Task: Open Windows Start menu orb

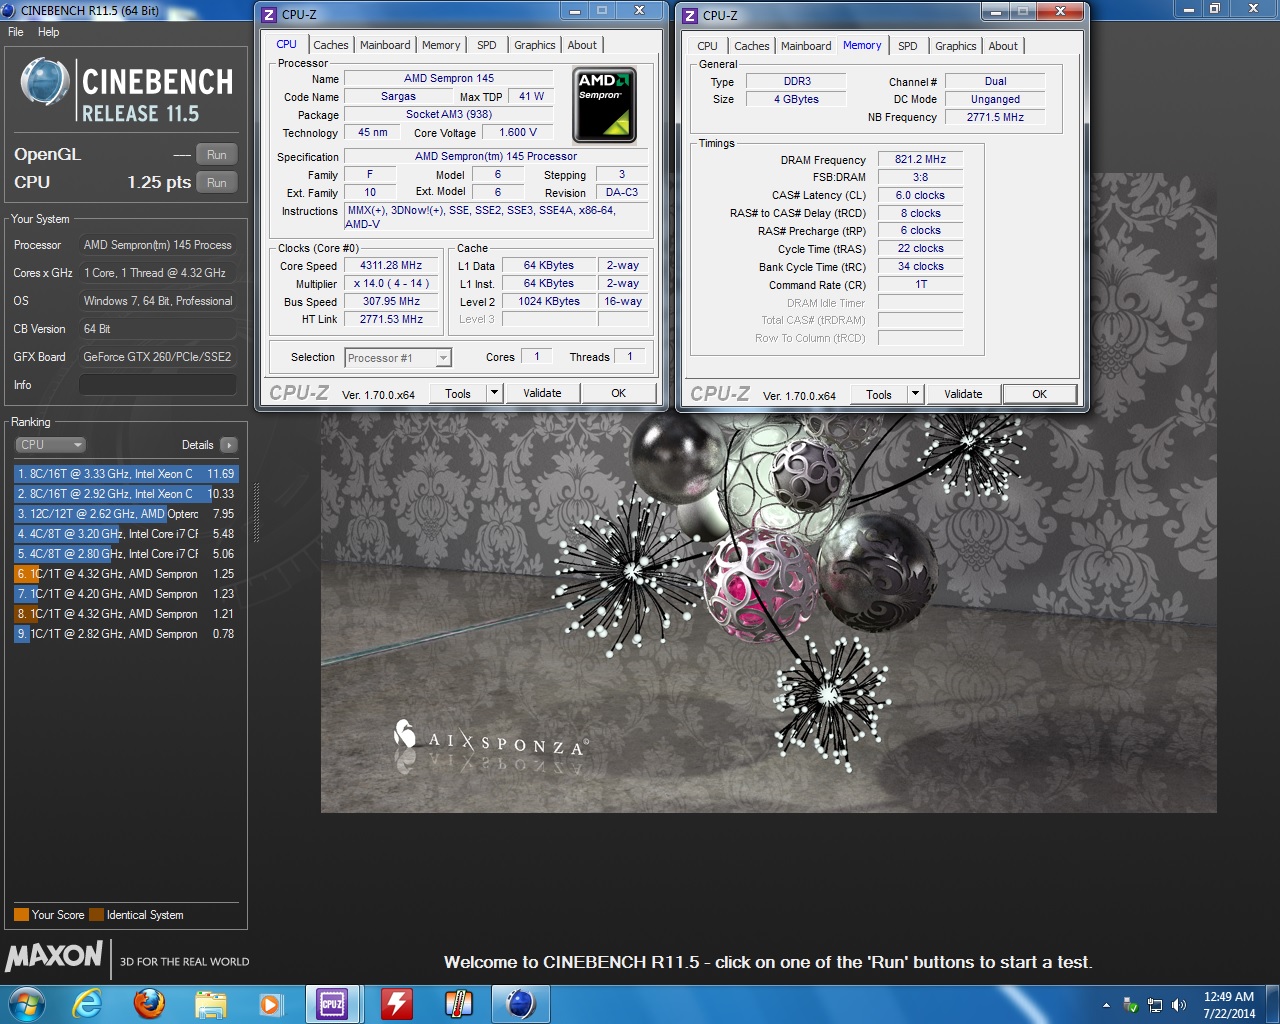Action: 26,1003
